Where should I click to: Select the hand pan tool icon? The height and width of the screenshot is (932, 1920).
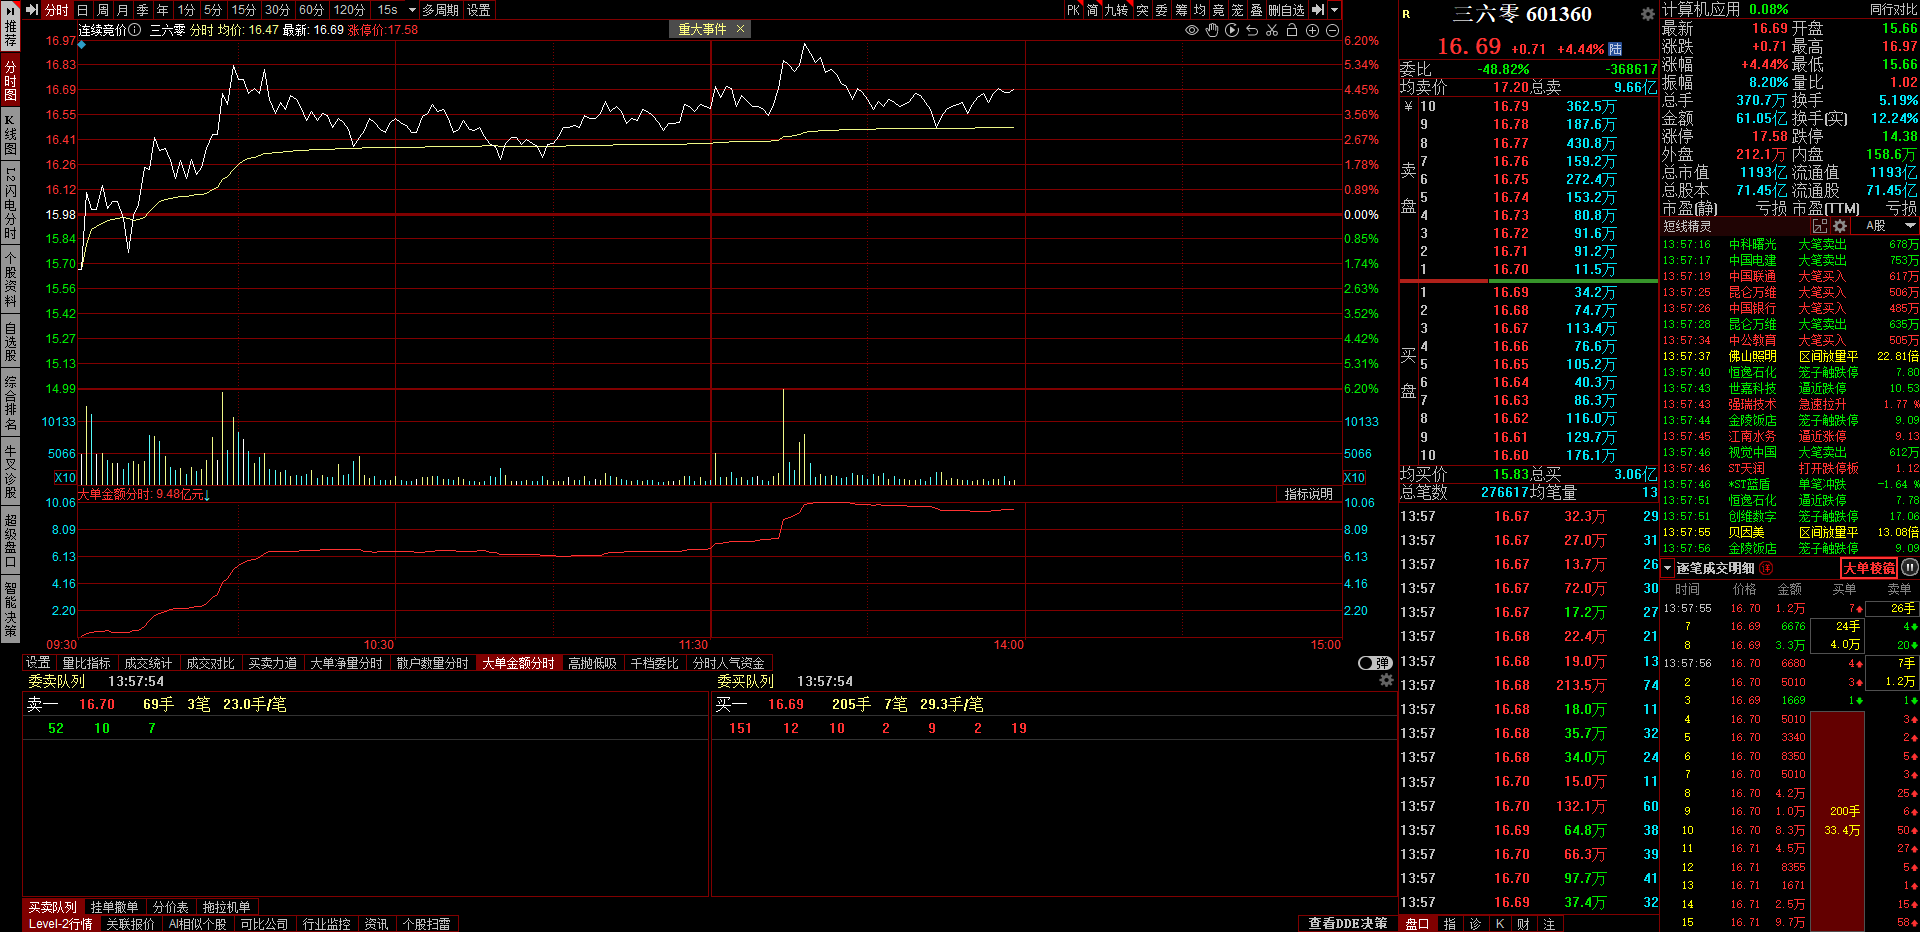click(x=1212, y=30)
